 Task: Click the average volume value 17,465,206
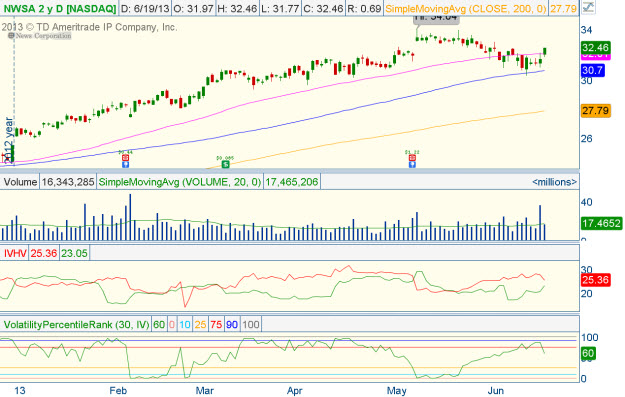(x=292, y=182)
